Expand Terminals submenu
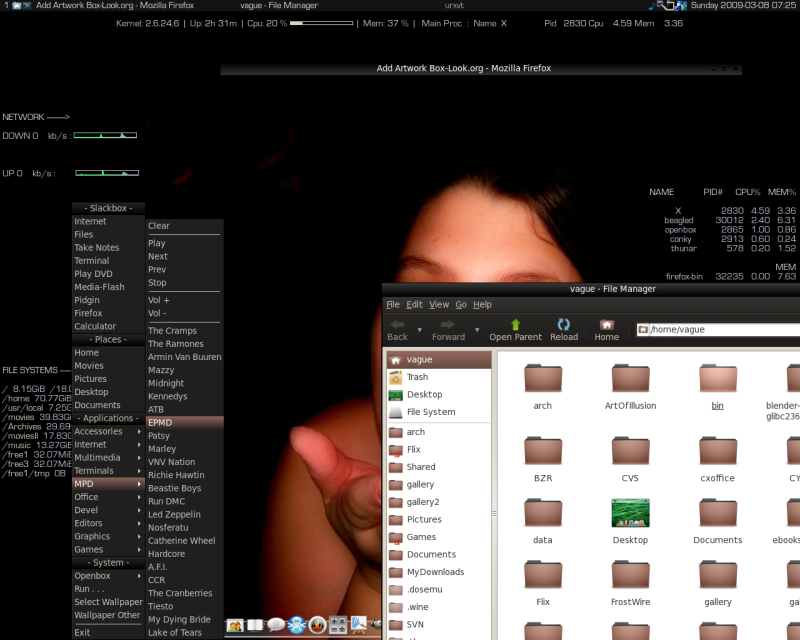 (x=108, y=471)
